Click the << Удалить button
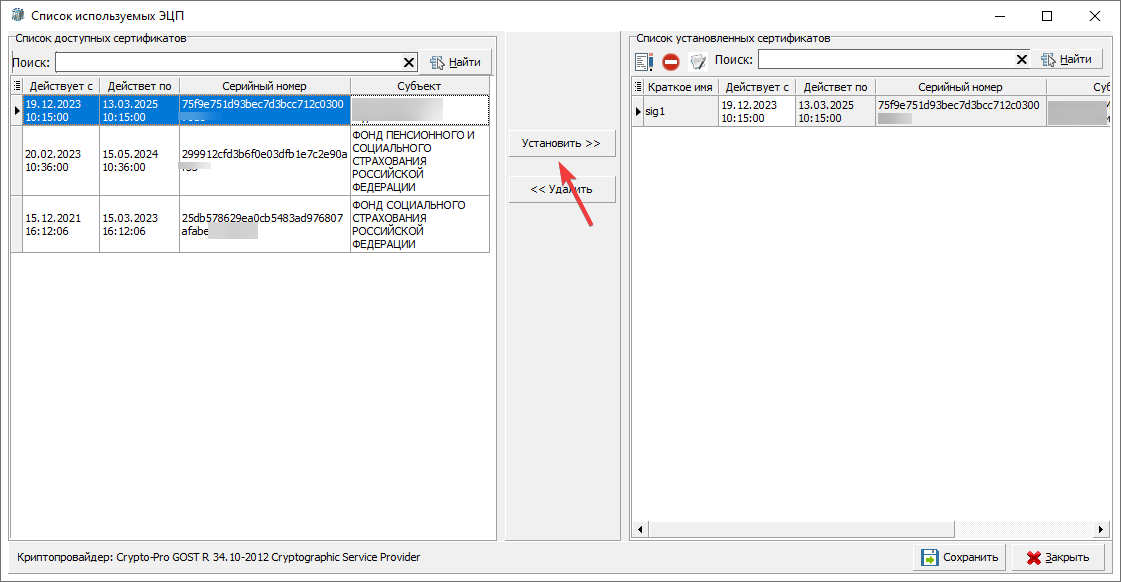 (x=561, y=189)
